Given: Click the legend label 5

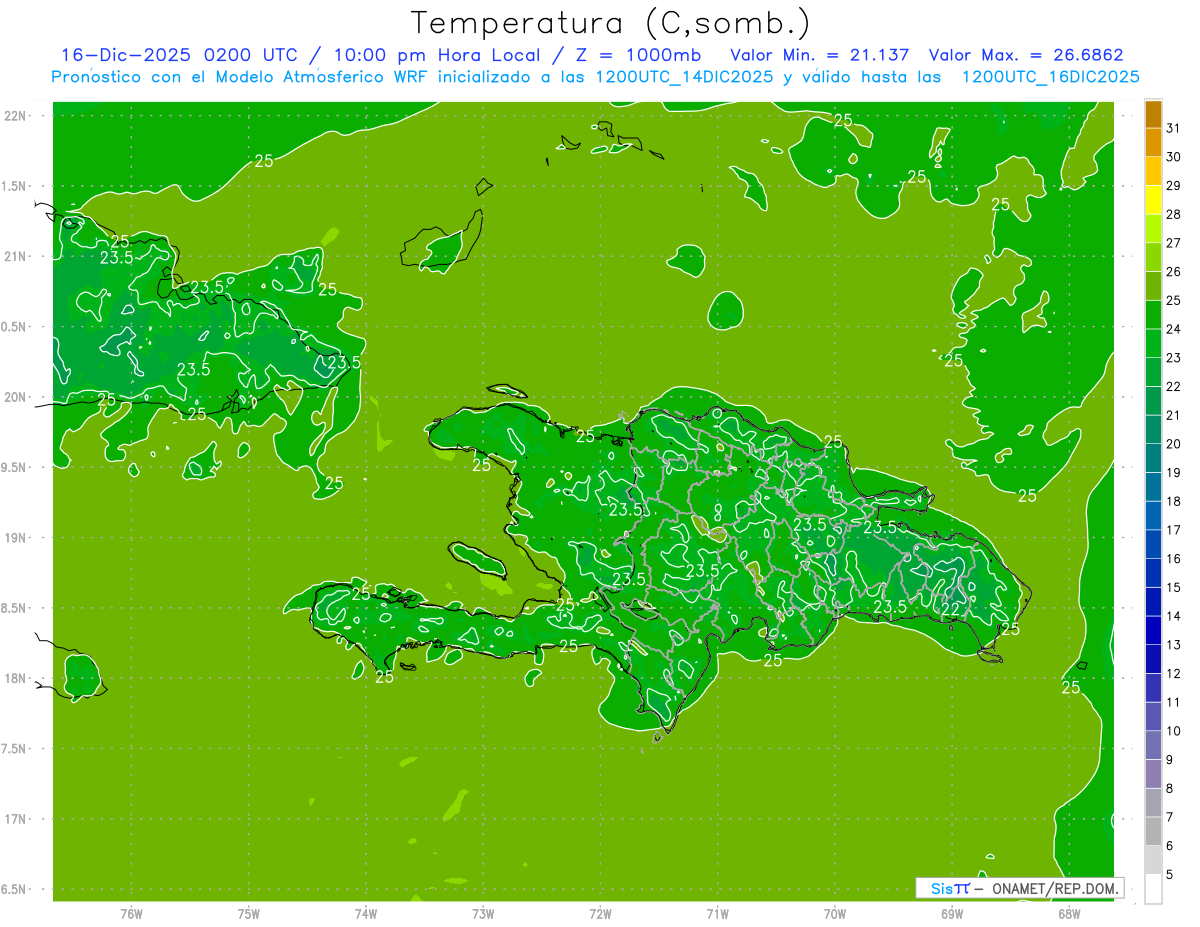Looking at the screenshot, I should tap(1171, 875).
